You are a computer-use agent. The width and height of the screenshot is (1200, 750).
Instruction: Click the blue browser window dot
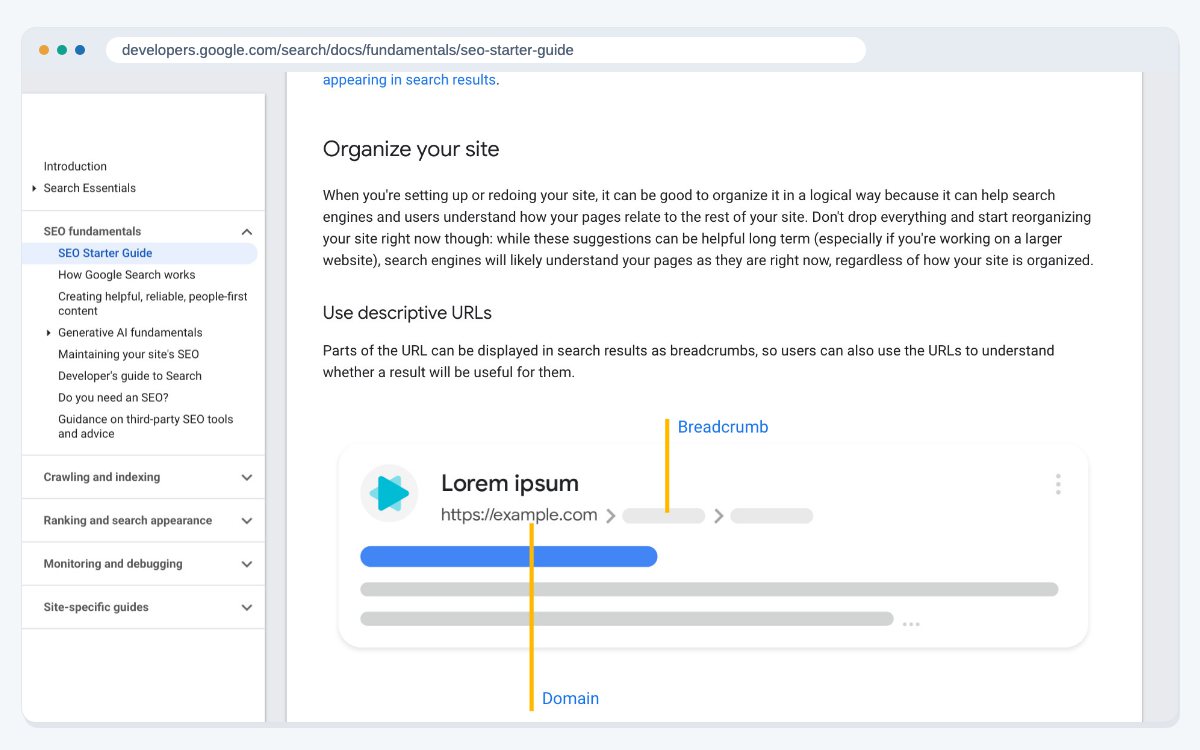coord(80,50)
